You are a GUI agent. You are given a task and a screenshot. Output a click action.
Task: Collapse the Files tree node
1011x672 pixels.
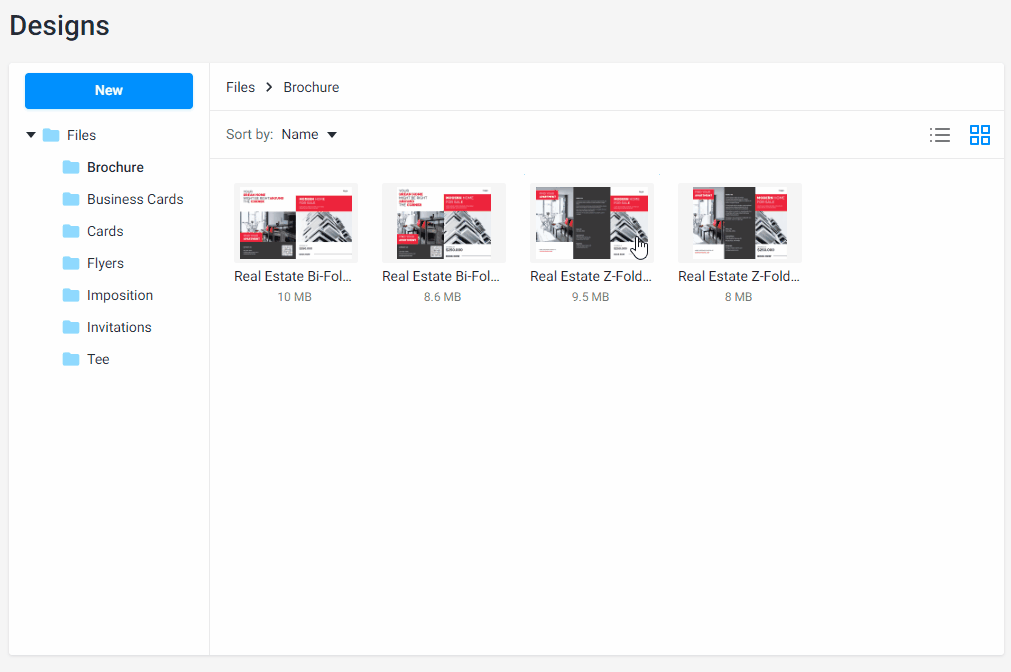31,135
